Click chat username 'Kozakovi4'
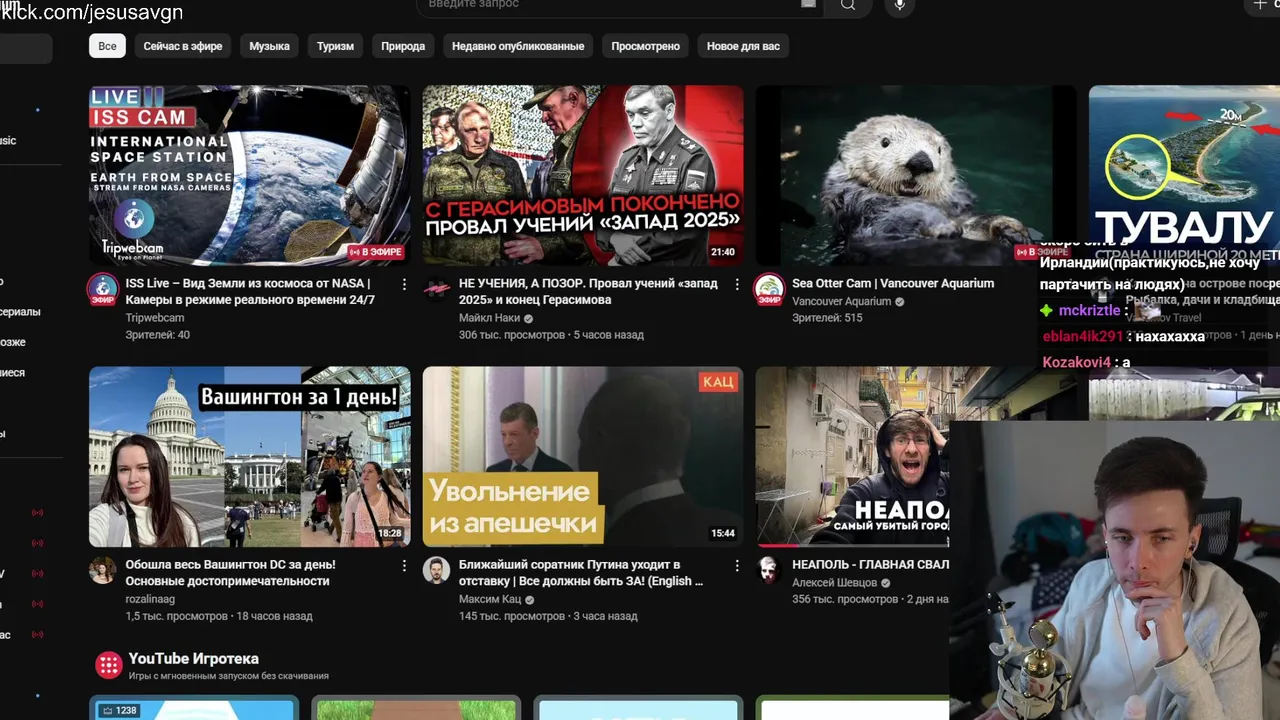 click(x=1077, y=362)
